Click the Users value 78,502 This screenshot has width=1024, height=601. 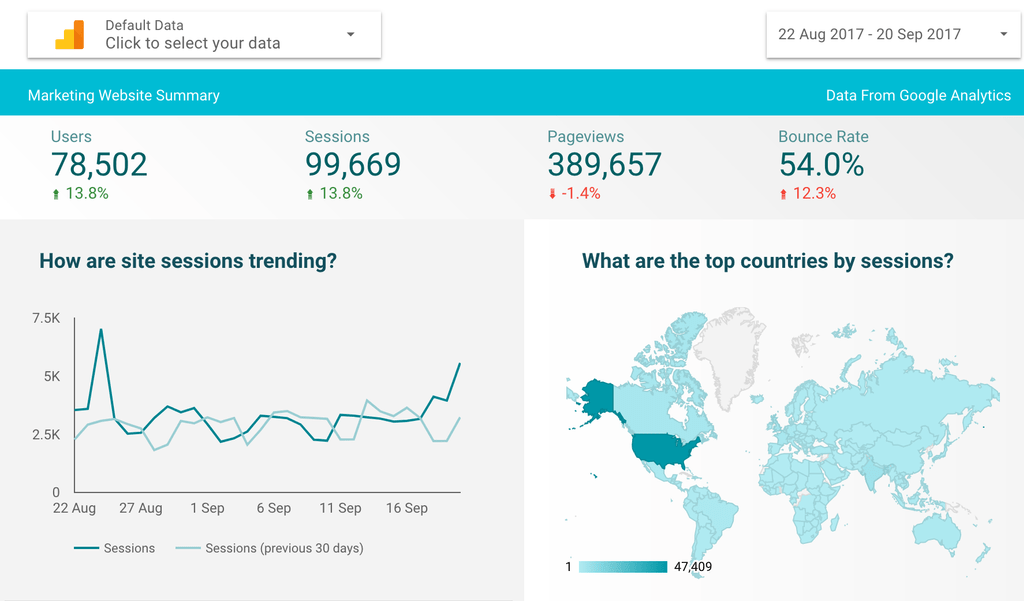[99, 165]
